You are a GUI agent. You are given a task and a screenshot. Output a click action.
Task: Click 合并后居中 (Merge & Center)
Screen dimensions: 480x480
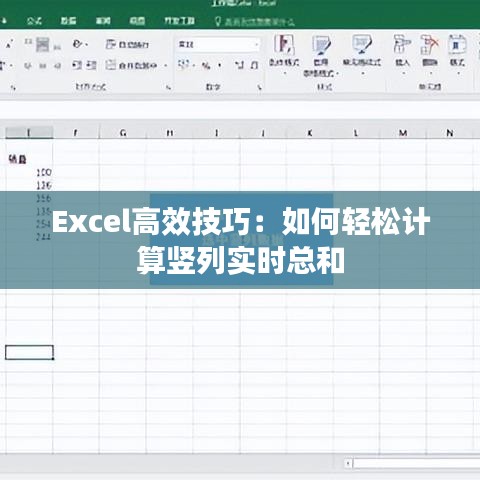tap(131, 65)
